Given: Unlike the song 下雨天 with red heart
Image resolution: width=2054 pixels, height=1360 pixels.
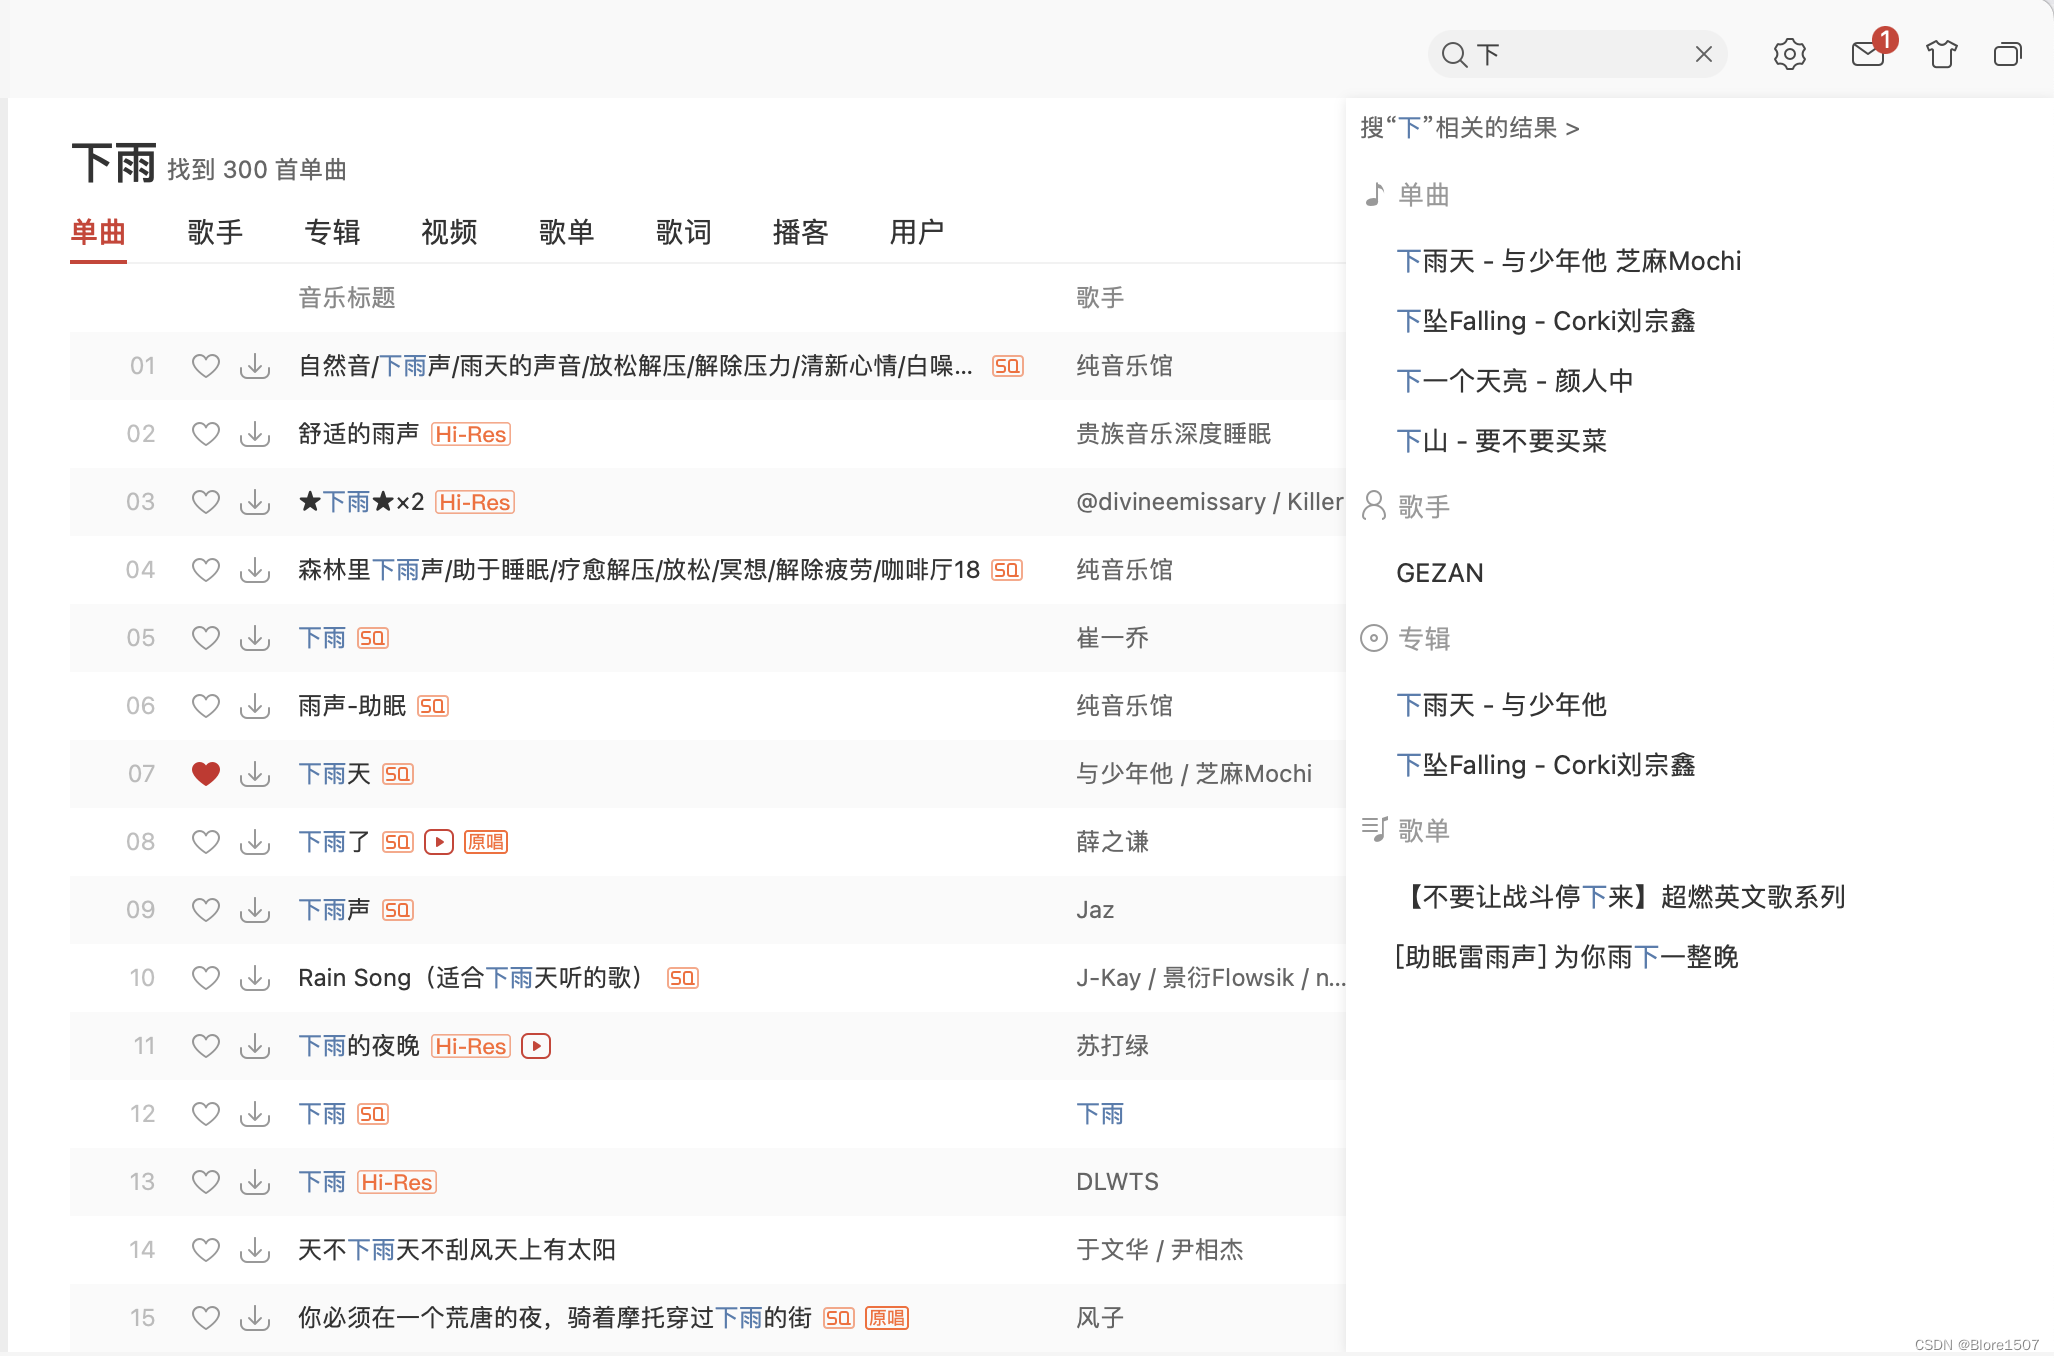Looking at the screenshot, I should (x=206, y=774).
